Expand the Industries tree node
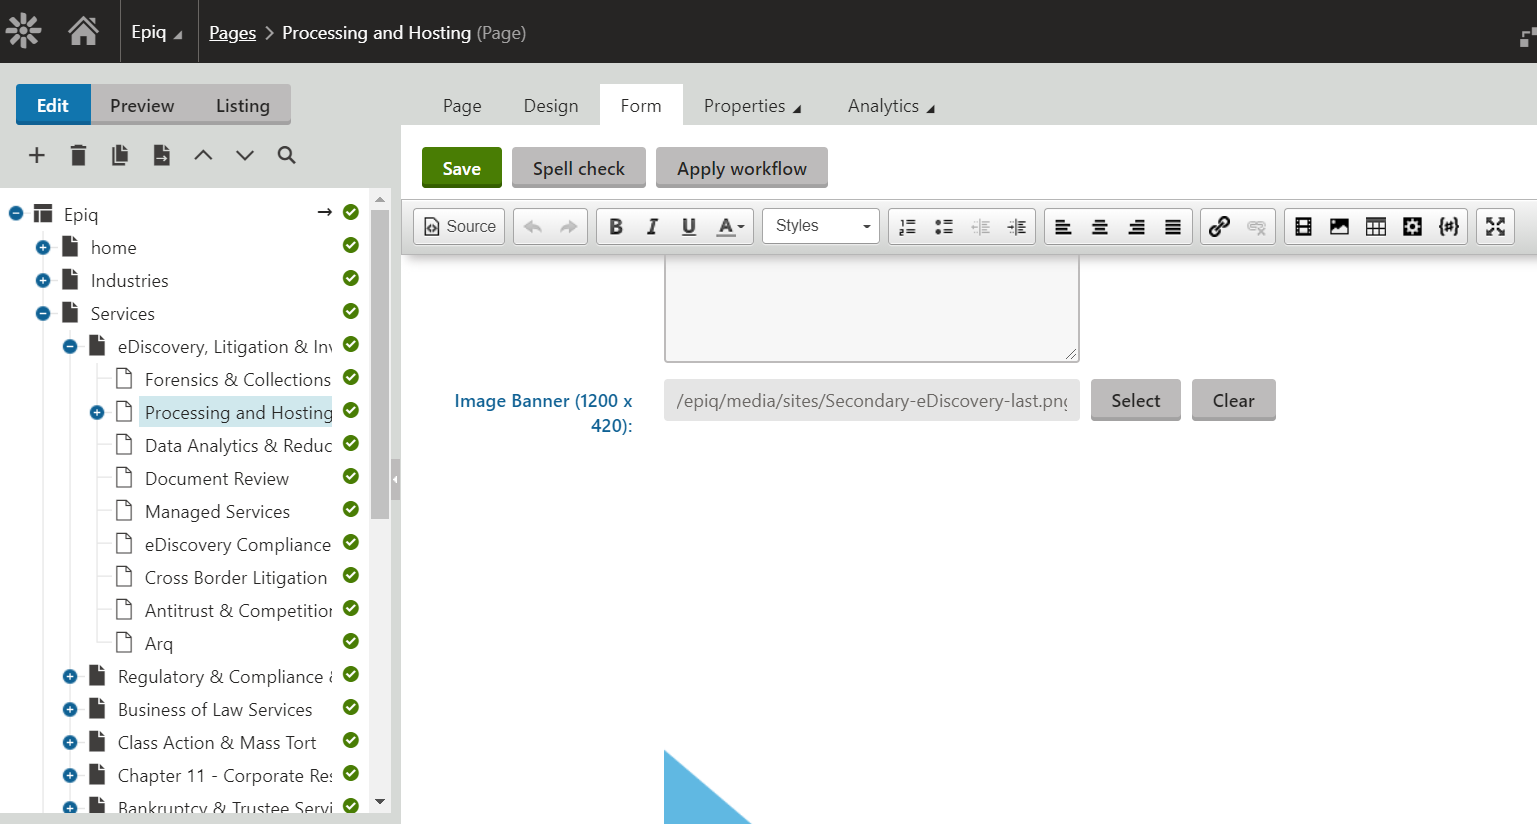The height and width of the screenshot is (824, 1537). (x=43, y=281)
